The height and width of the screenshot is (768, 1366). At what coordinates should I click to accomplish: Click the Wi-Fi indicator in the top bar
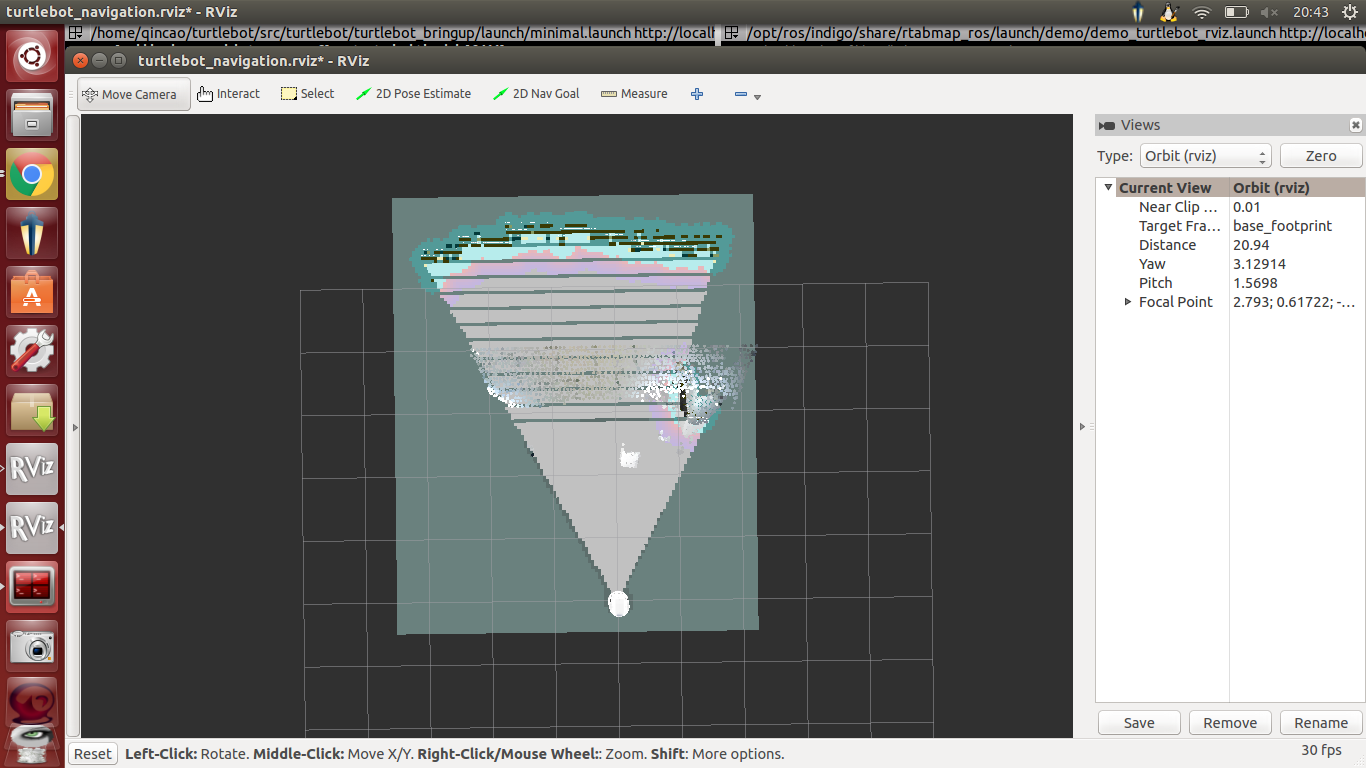tap(1202, 12)
